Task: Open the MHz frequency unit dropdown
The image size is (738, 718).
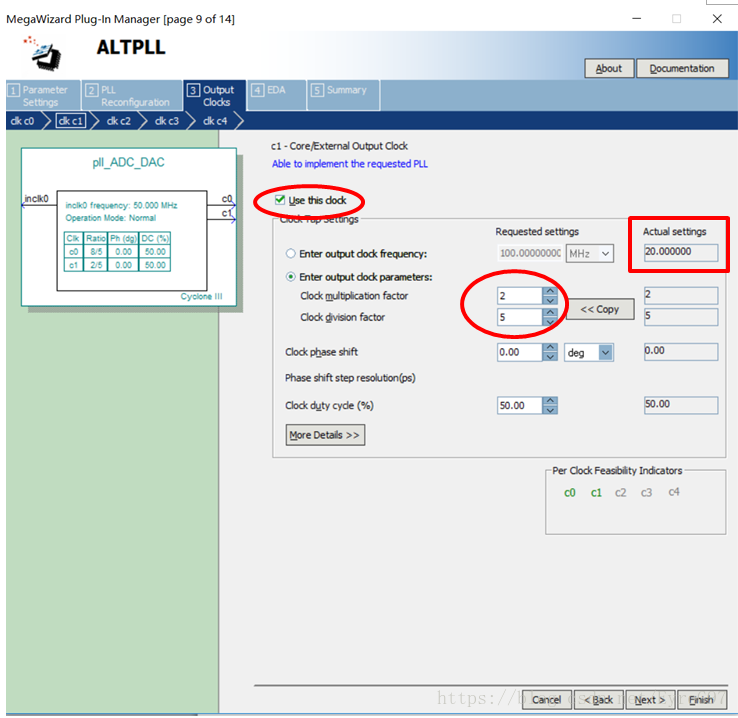Action: (590, 254)
